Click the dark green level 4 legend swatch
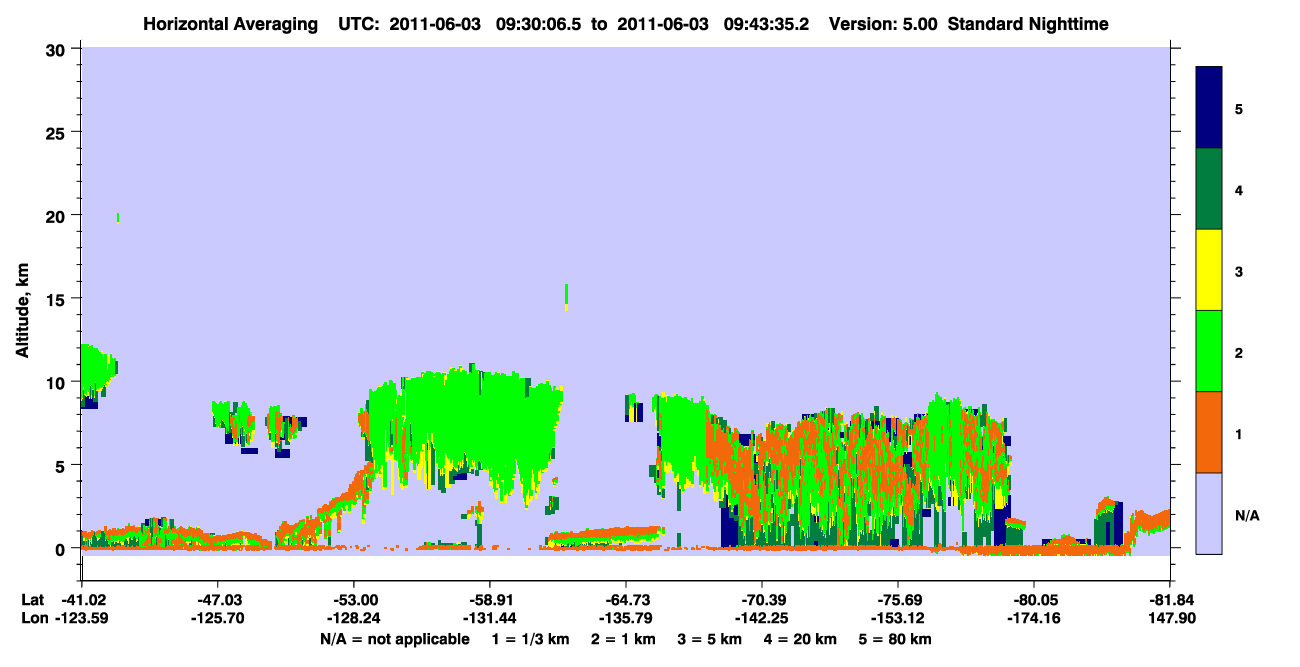The image size is (1300, 667). point(1209,189)
